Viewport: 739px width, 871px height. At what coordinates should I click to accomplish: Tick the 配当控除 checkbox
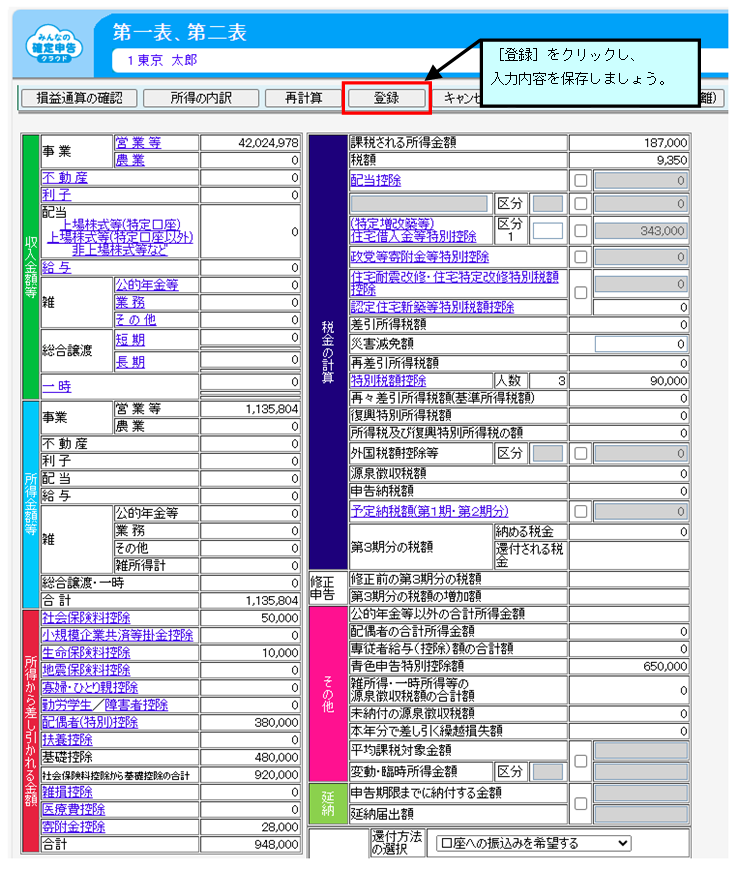click(x=581, y=181)
